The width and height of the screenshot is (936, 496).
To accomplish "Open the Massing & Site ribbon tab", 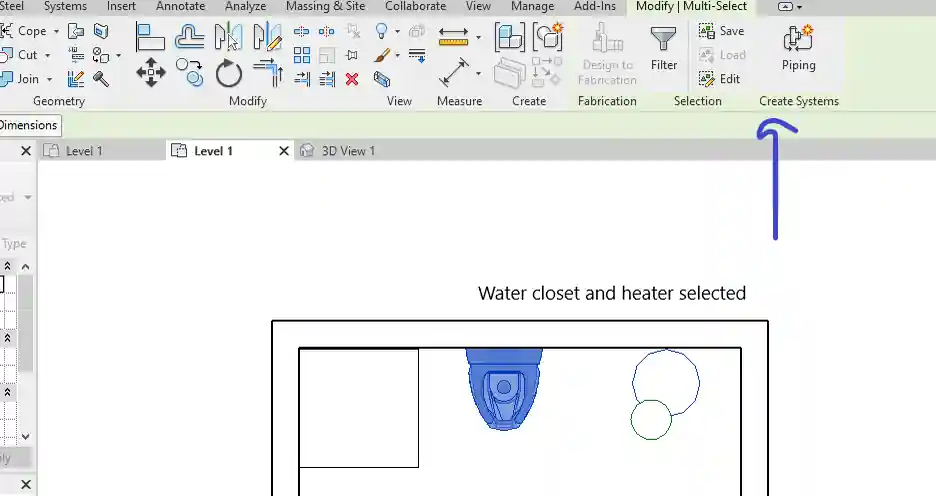I will (325, 7).
